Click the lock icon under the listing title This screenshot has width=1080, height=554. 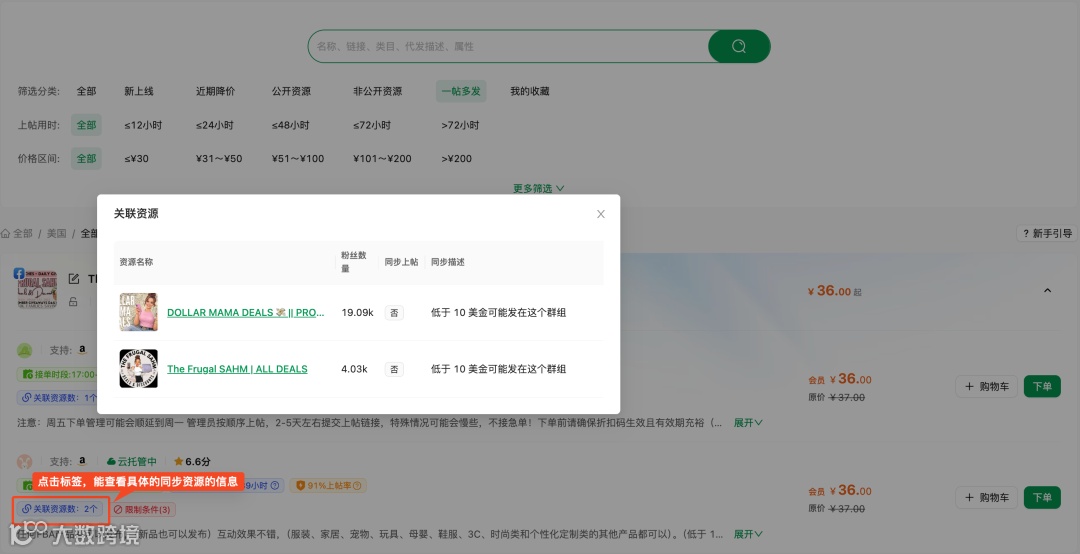click(x=73, y=302)
